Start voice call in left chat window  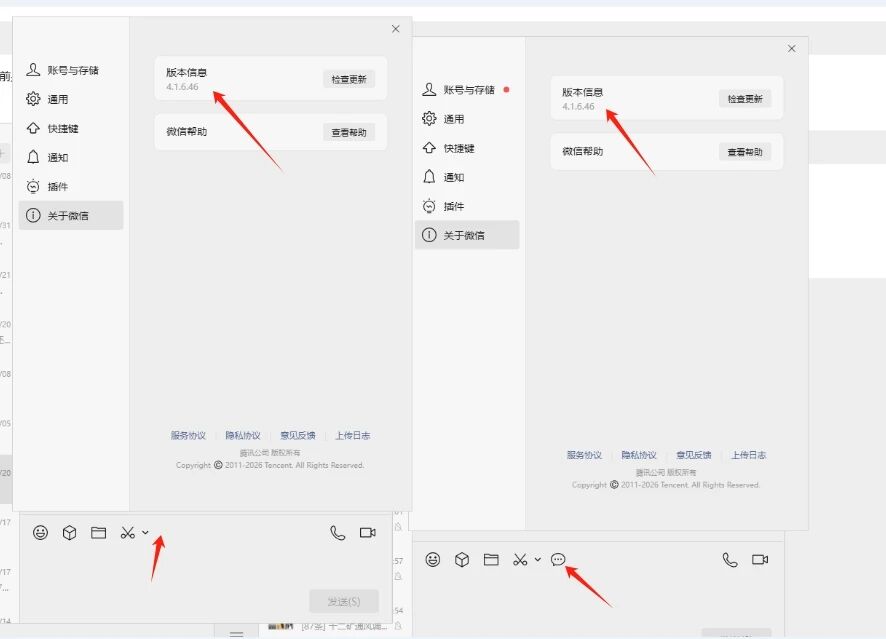pos(337,533)
